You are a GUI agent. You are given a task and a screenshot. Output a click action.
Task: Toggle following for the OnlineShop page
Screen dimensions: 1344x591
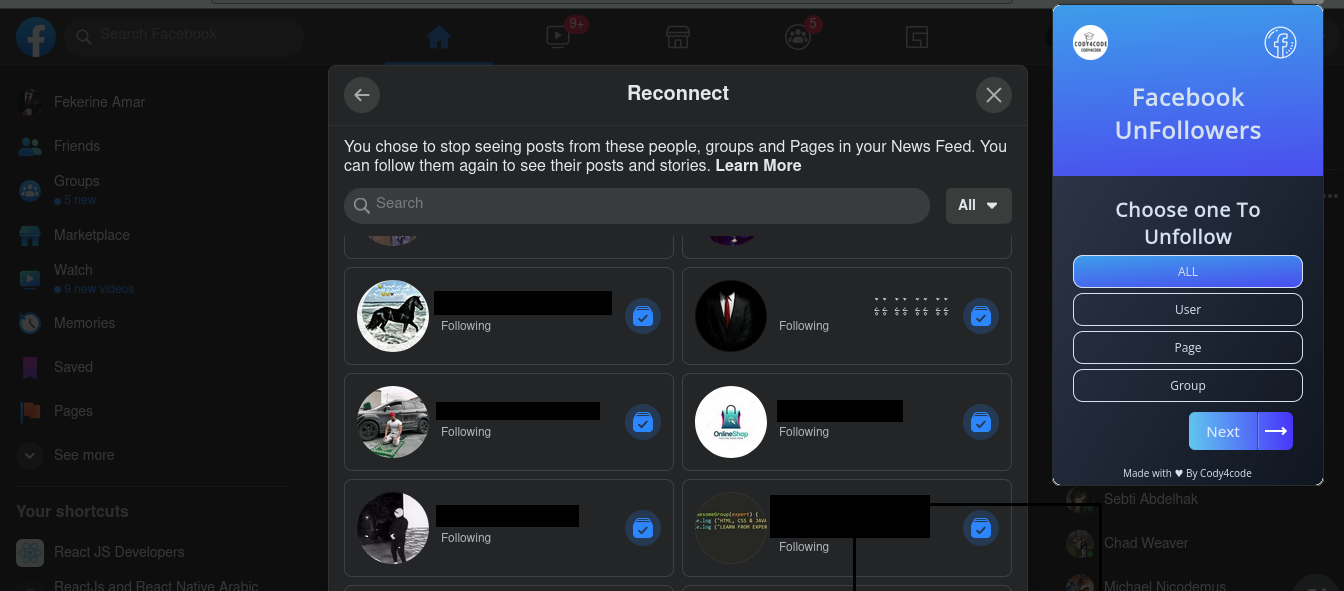[981, 422]
